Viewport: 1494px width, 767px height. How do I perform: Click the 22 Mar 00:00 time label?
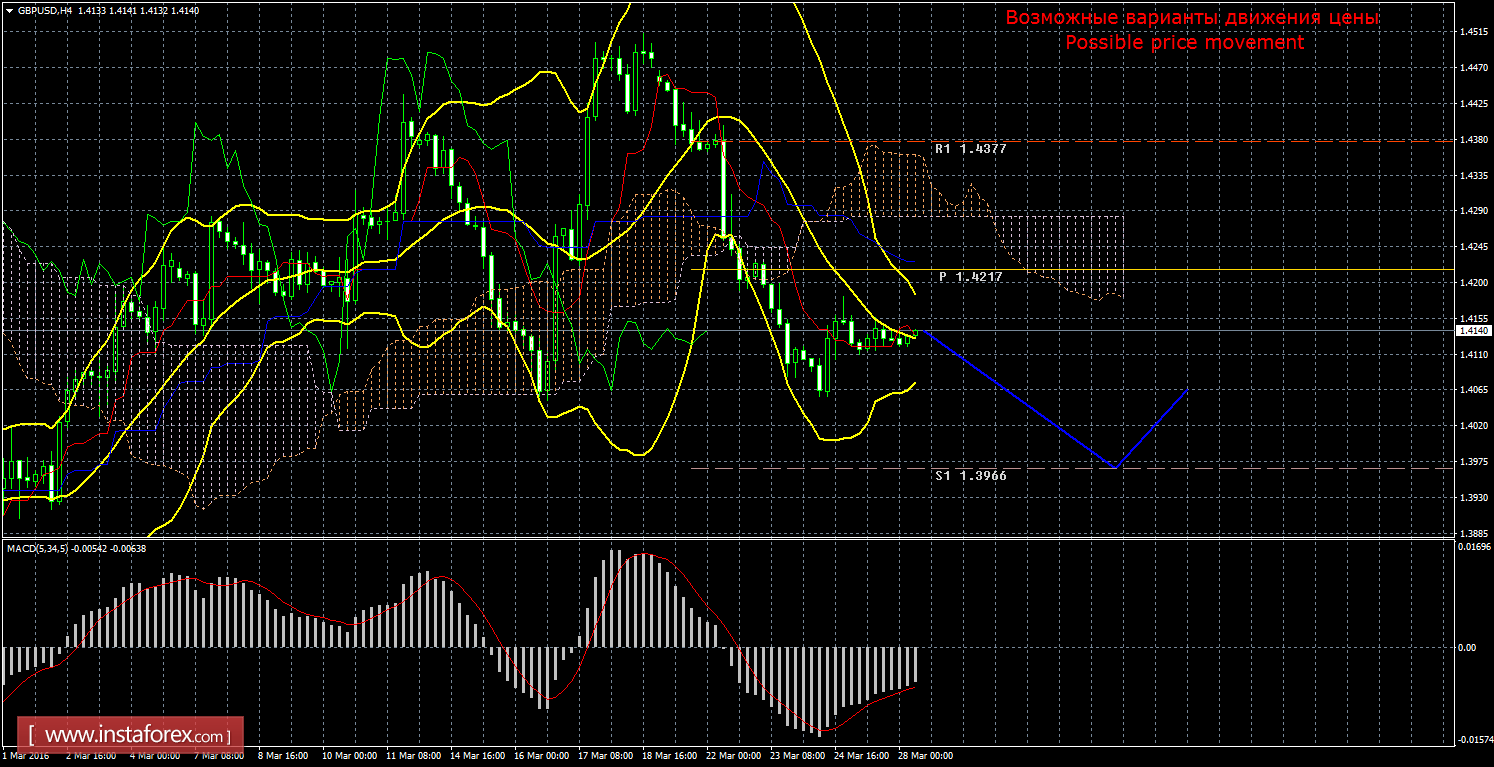coord(735,757)
